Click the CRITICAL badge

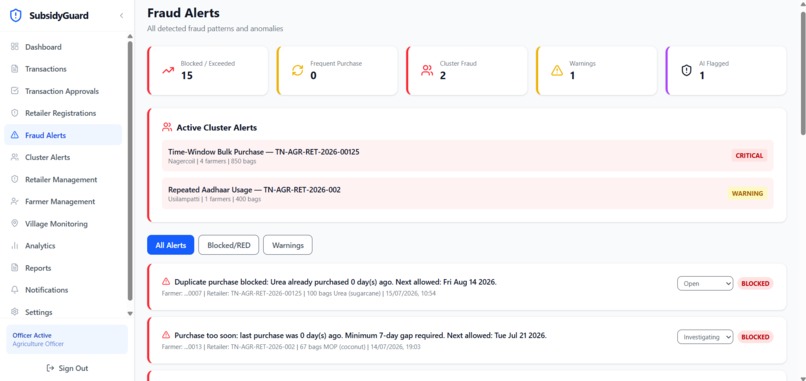[x=749, y=155]
